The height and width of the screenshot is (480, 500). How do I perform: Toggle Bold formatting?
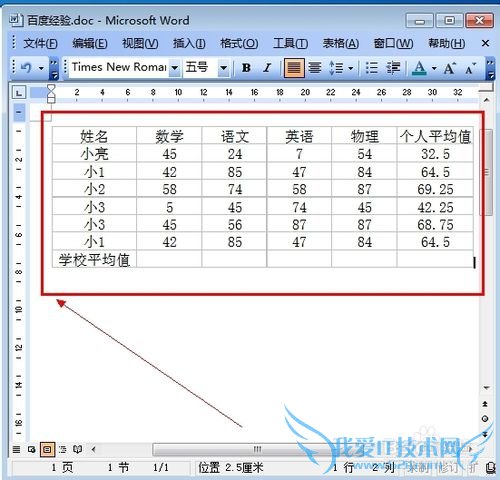tap(246, 68)
